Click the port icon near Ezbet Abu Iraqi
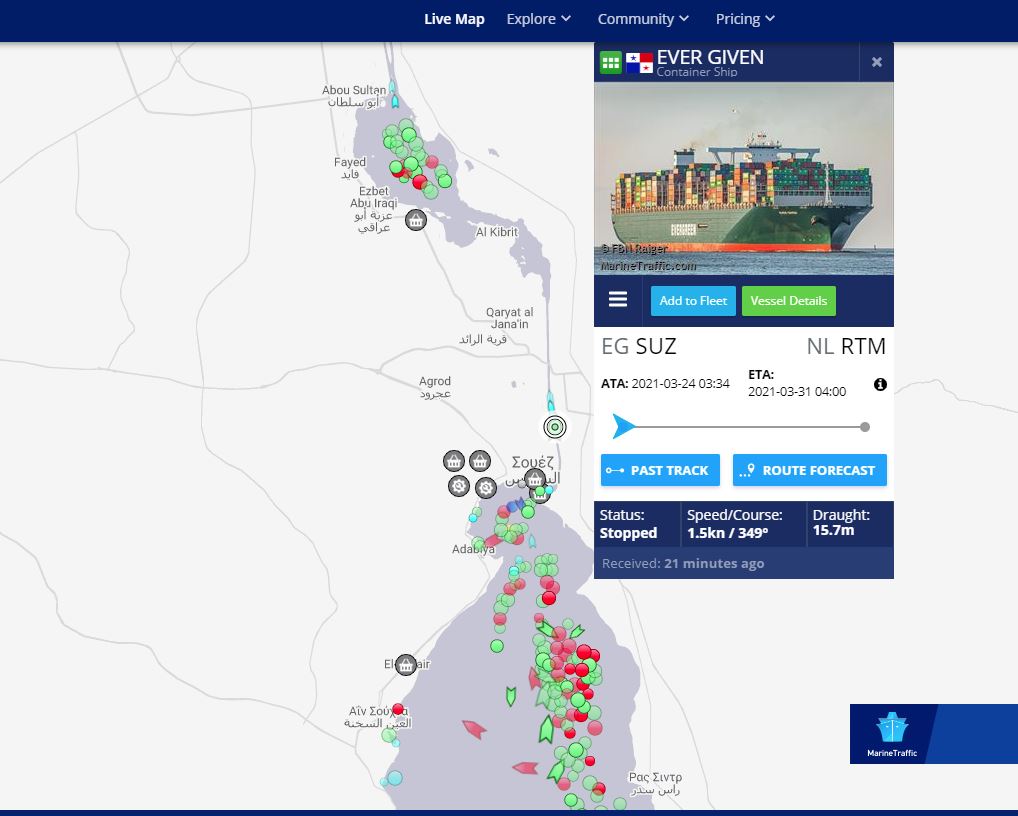This screenshot has width=1018, height=816. click(416, 220)
